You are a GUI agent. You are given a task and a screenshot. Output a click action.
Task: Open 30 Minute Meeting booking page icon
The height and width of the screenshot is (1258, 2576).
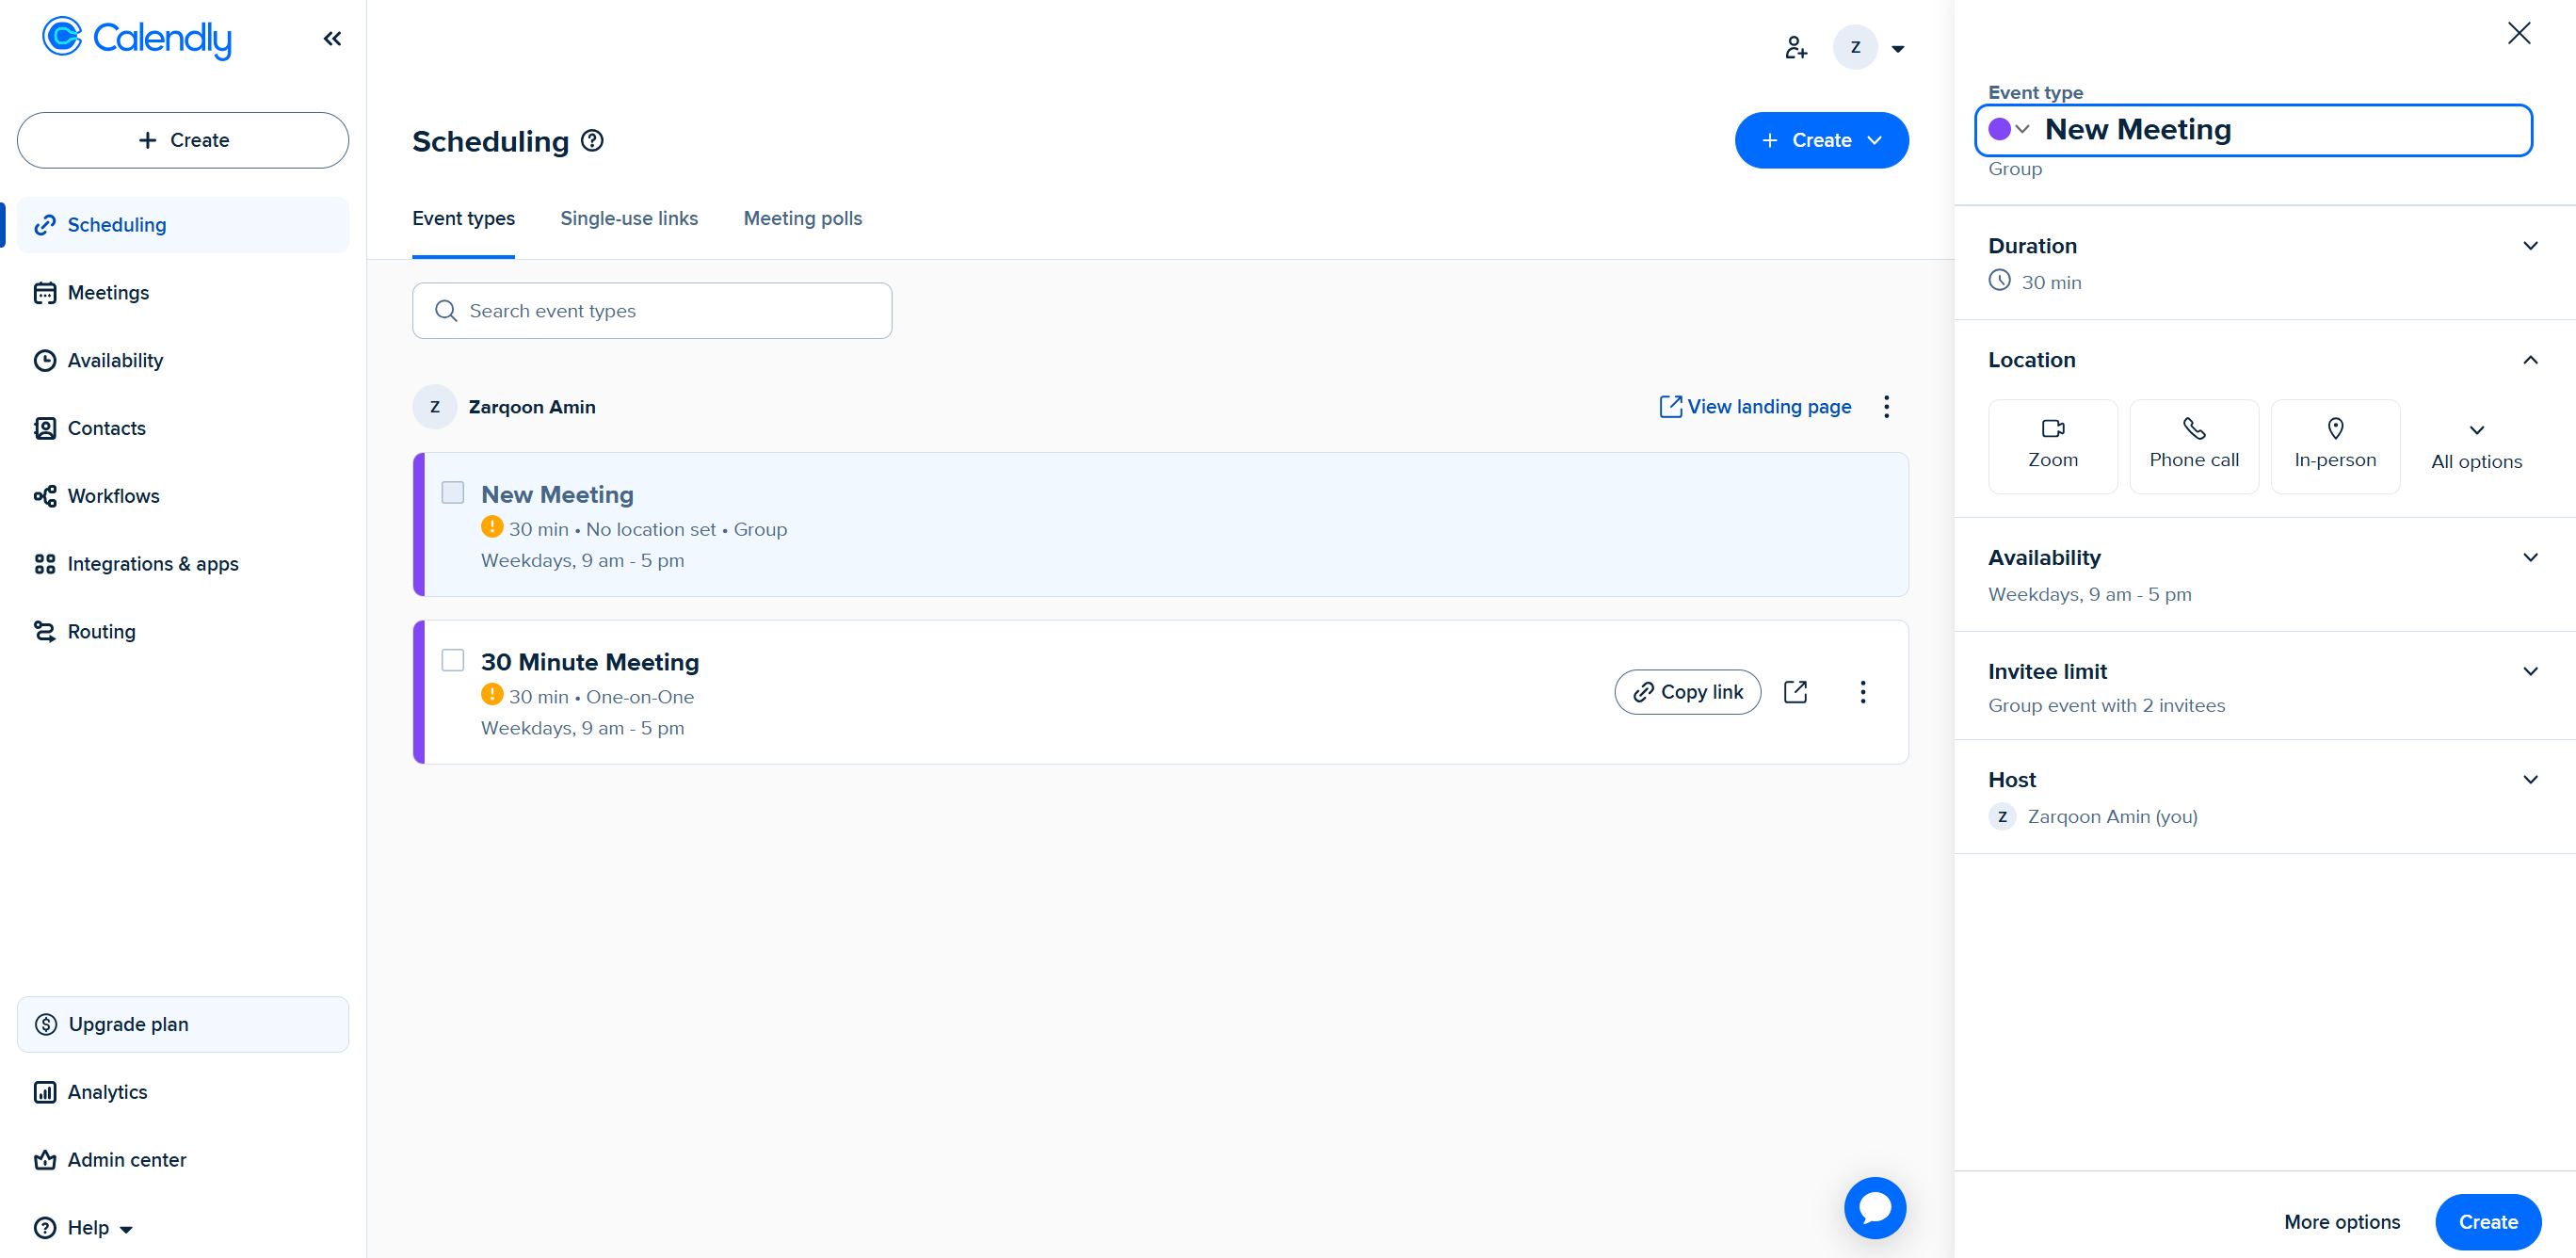tap(1795, 692)
